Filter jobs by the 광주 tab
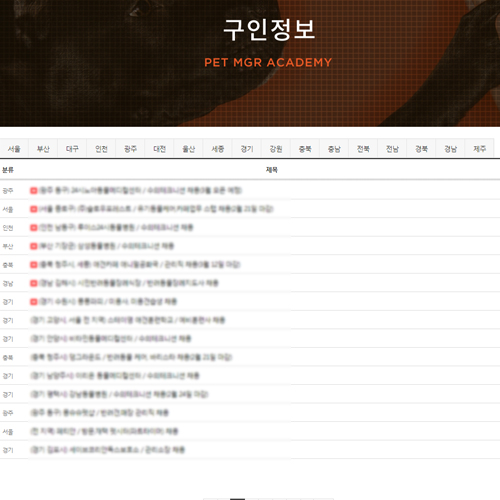 pyautogui.click(x=130, y=149)
